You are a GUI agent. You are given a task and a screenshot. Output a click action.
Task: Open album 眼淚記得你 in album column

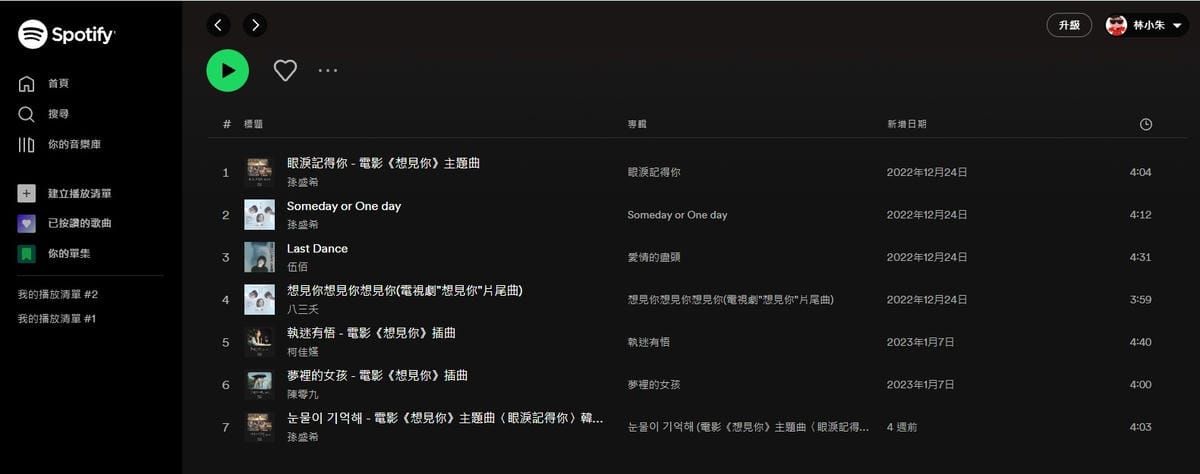[653, 172]
